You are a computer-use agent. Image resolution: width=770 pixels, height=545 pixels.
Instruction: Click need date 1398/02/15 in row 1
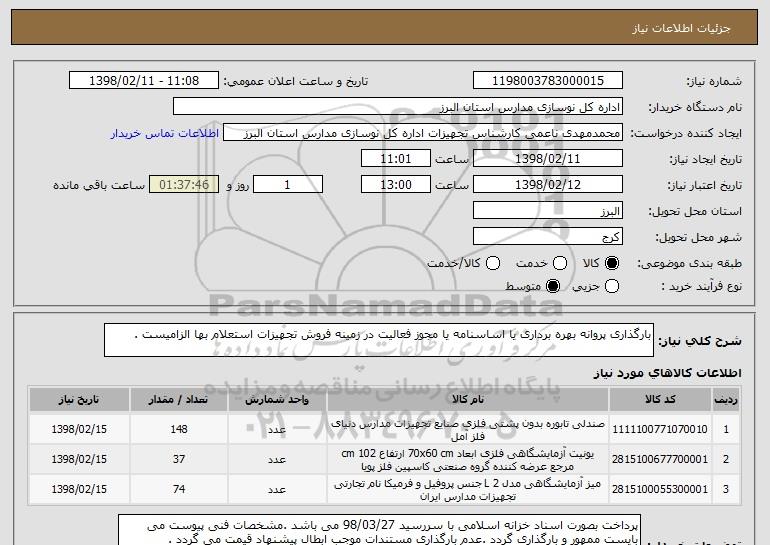pyautogui.click(x=79, y=429)
